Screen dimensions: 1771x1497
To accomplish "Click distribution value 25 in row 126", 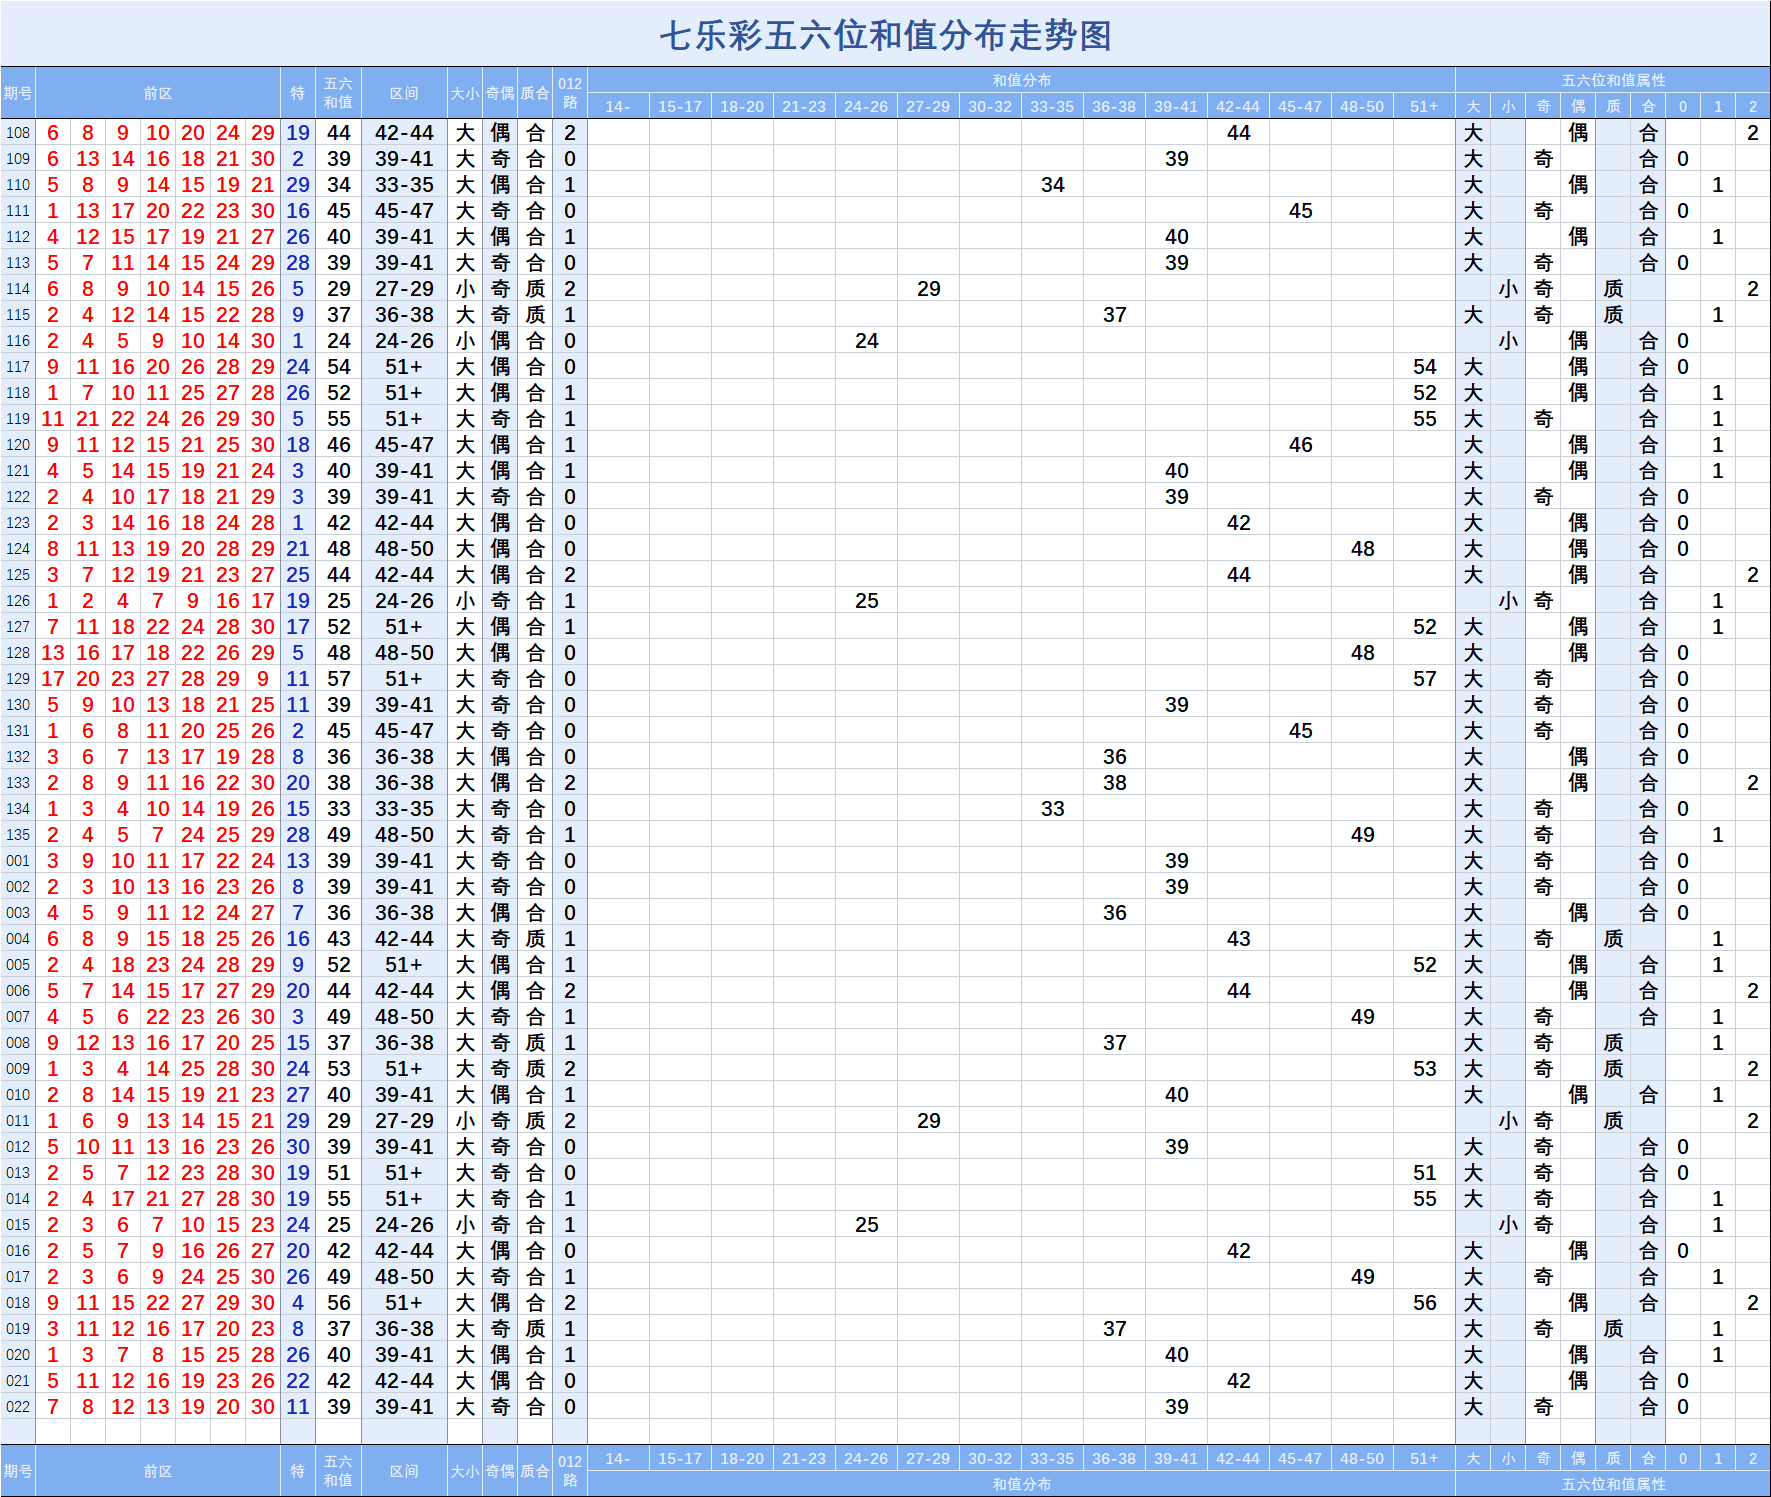I will 867,601.
